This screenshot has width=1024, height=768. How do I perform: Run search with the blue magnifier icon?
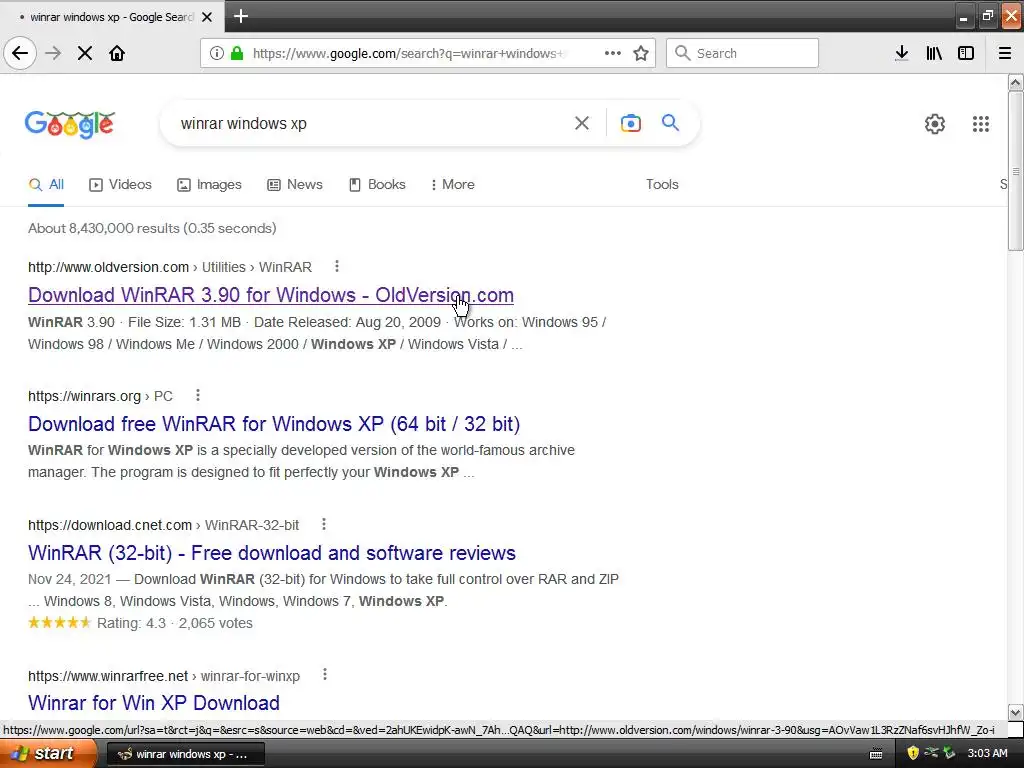(671, 122)
